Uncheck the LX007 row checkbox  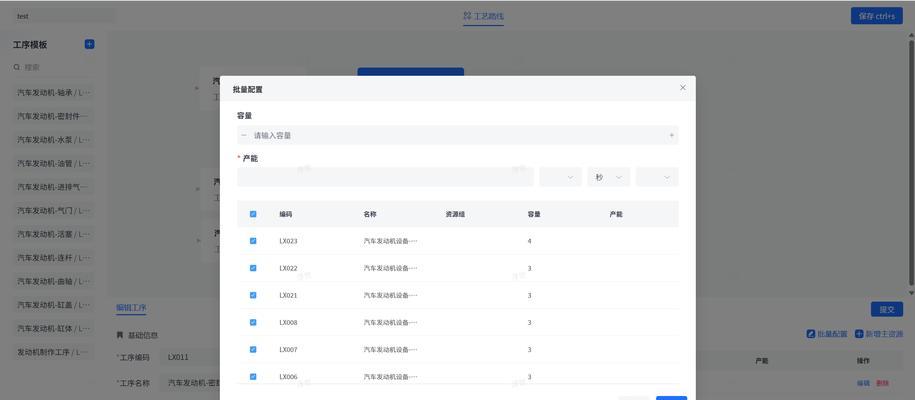[253, 349]
